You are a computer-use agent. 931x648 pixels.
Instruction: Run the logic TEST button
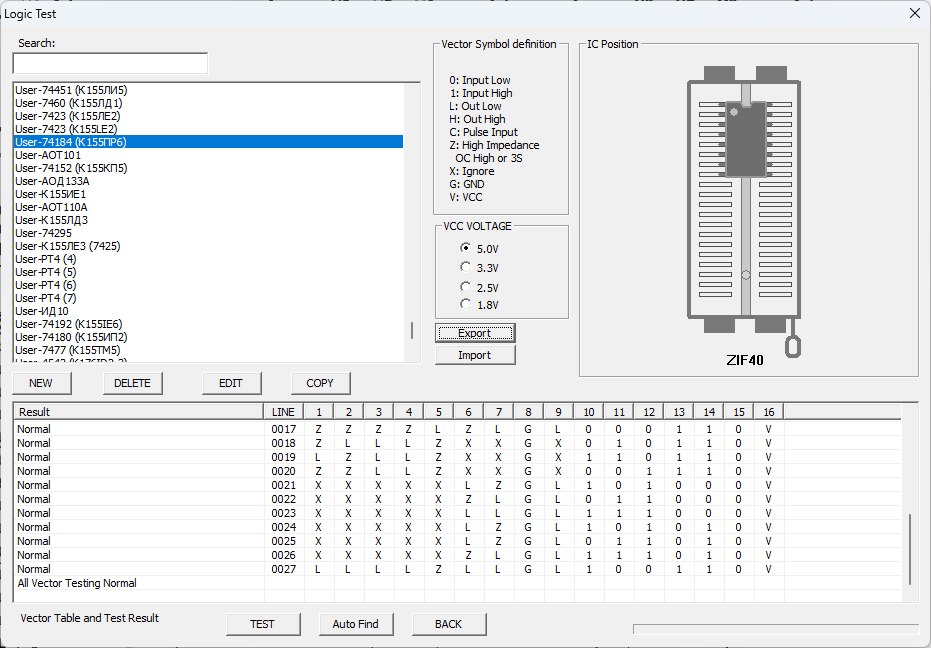pyautogui.click(x=262, y=624)
